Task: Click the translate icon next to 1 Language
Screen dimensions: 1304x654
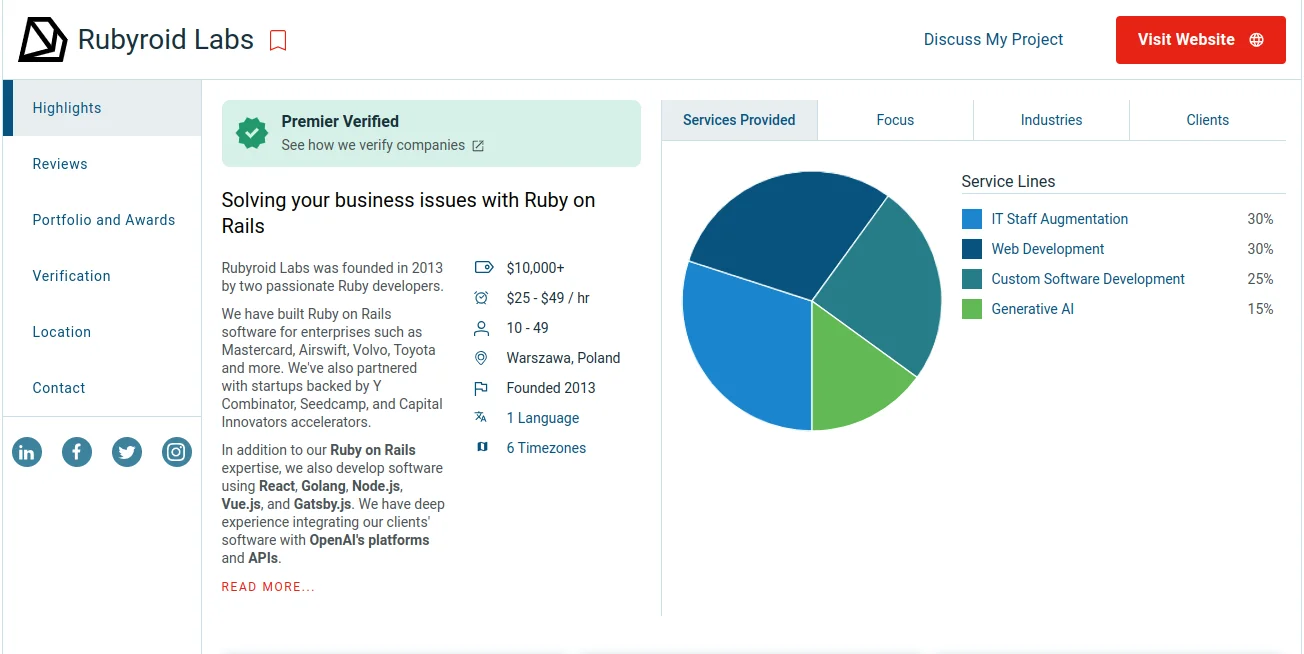Action: click(481, 418)
